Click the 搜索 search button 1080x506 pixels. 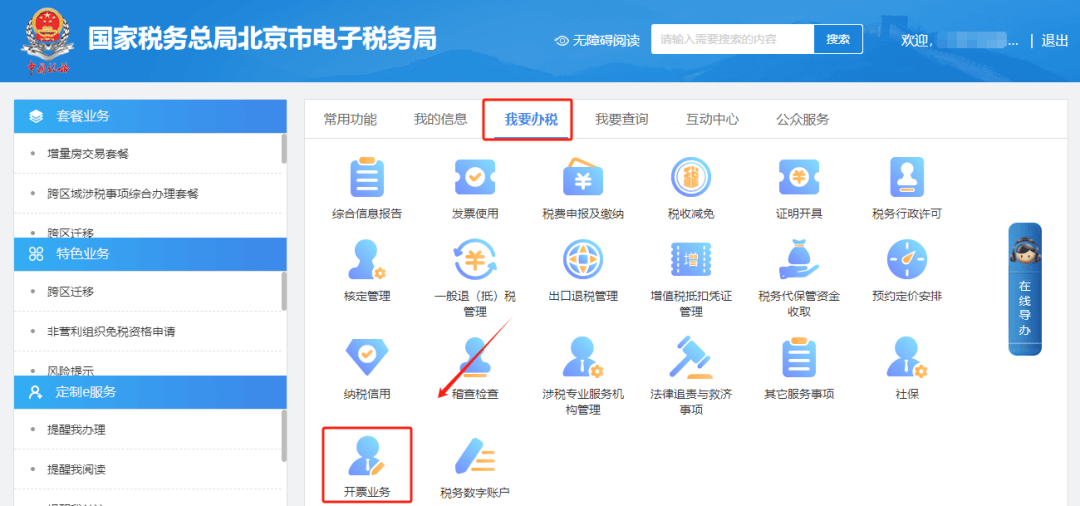click(x=838, y=40)
